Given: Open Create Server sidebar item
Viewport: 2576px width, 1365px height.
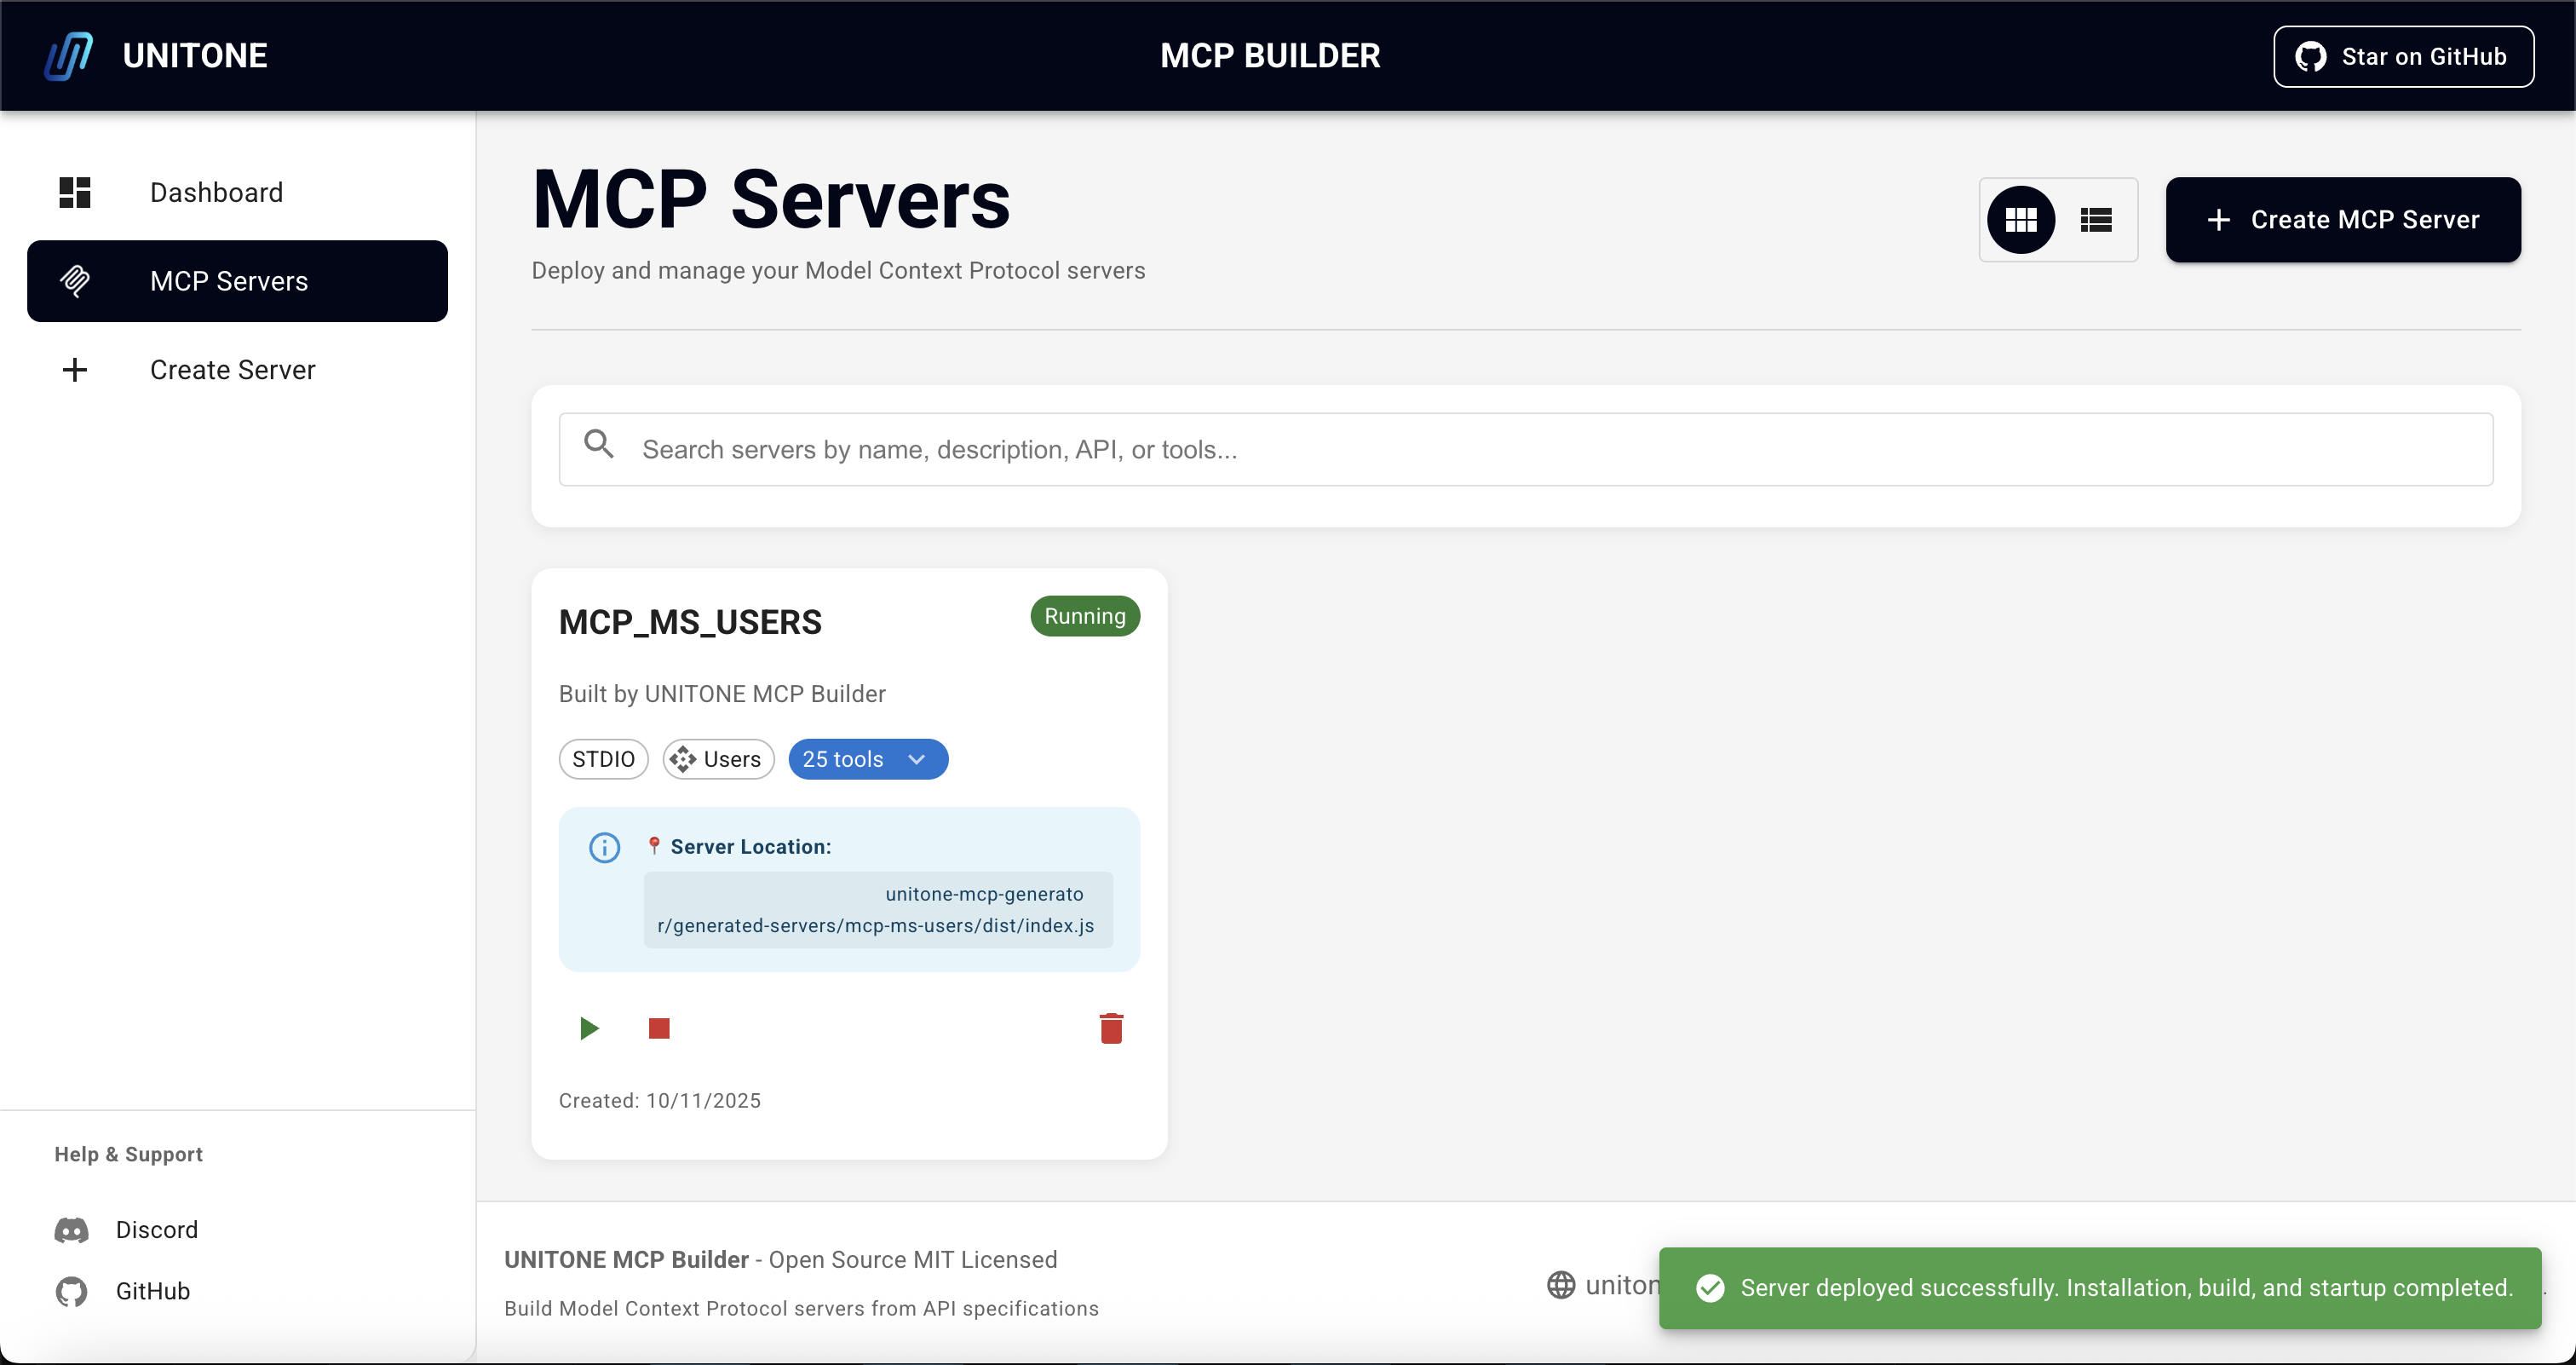Looking at the screenshot, I should click(x=237, y=370).
